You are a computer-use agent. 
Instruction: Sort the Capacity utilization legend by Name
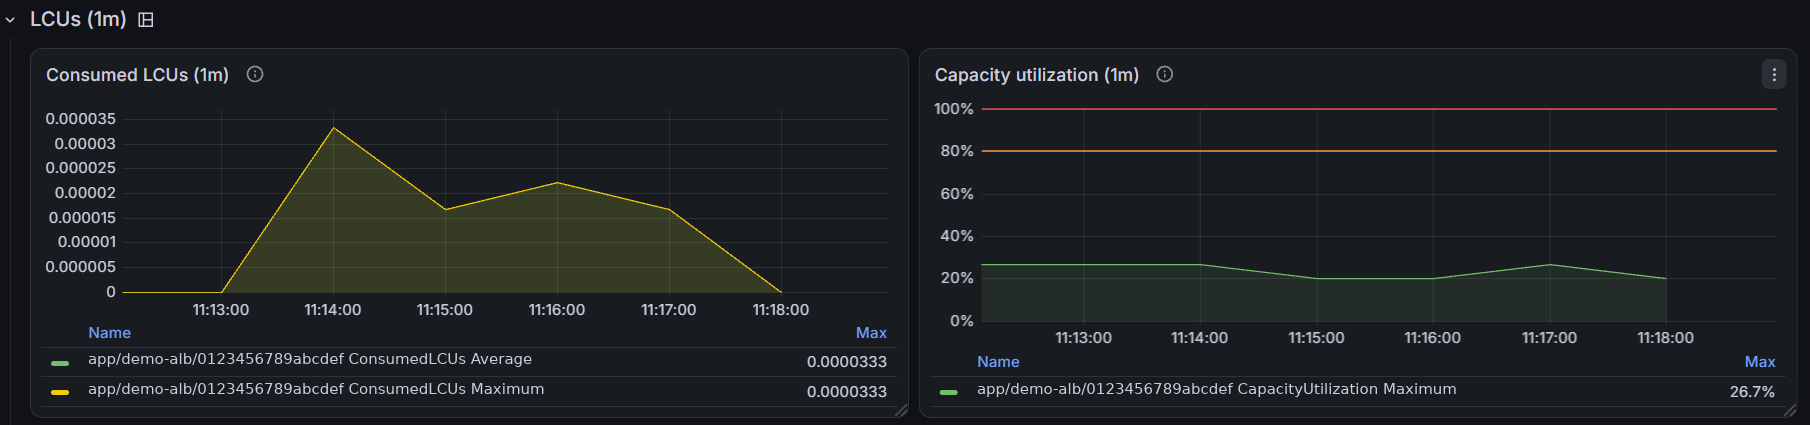click(x=998, y=362)
